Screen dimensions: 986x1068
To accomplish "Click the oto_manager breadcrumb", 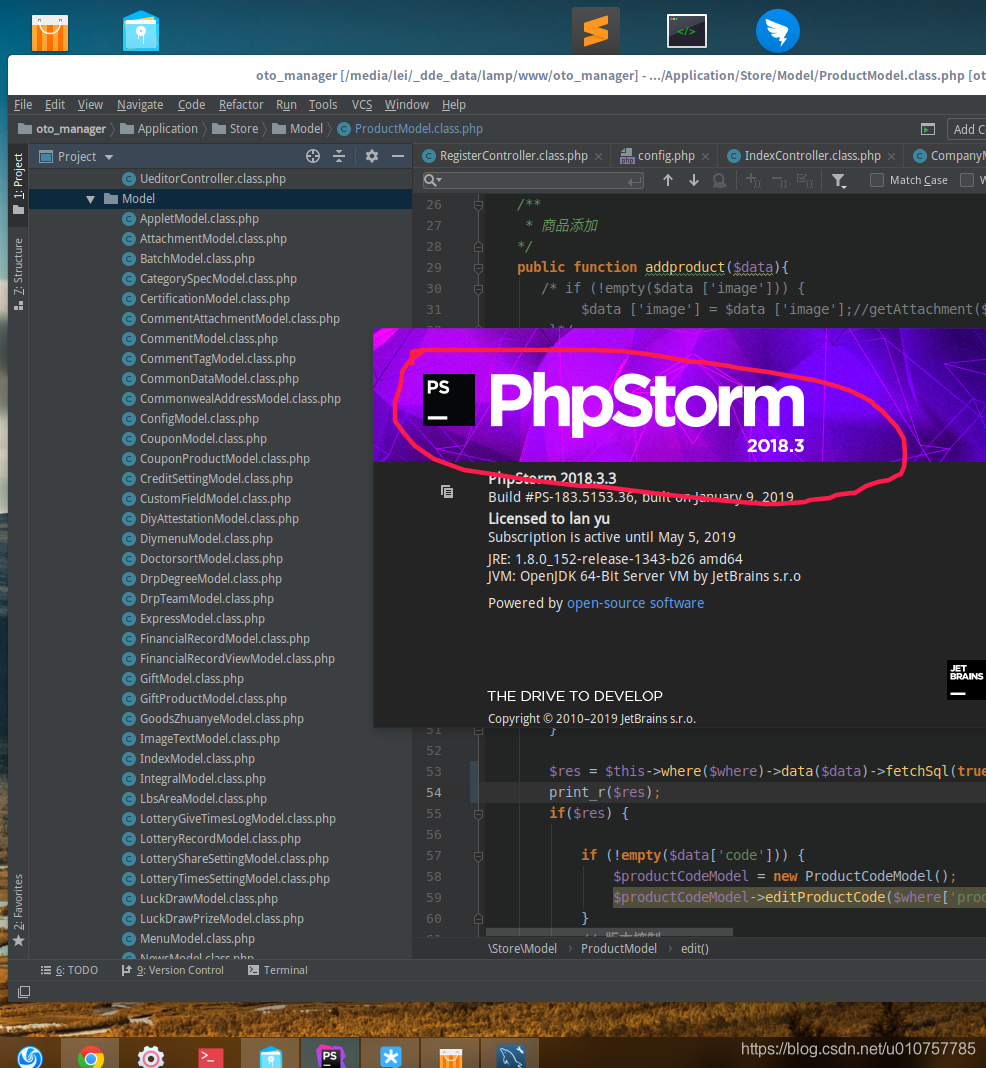I will 62,129.
